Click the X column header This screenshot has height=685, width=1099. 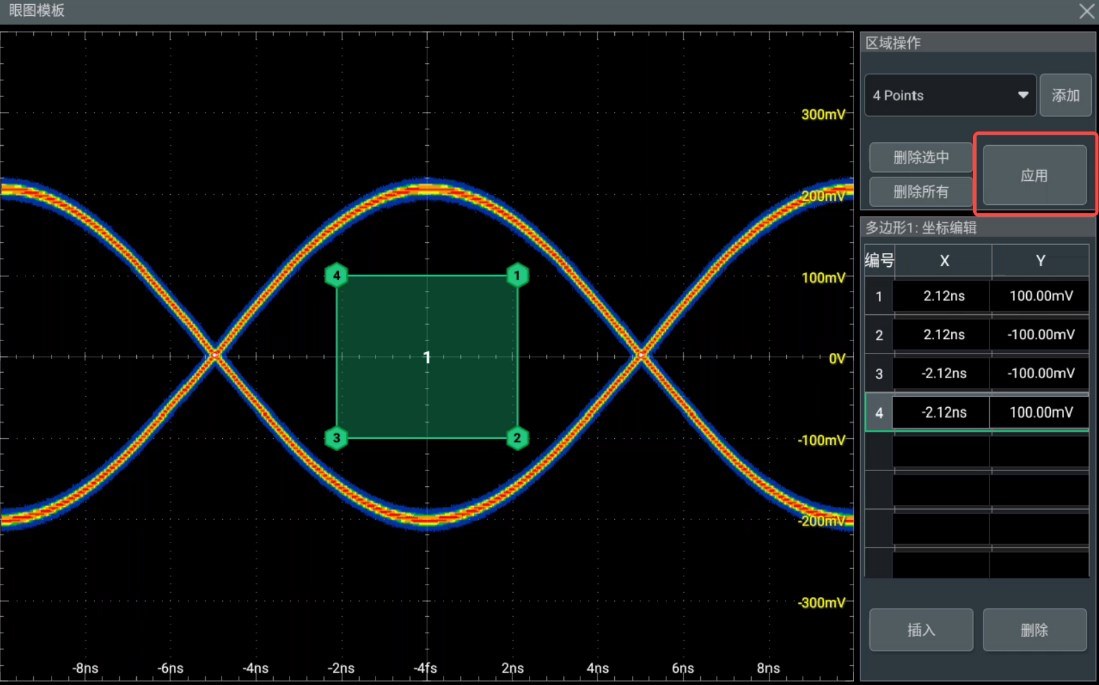pos(943,261)
